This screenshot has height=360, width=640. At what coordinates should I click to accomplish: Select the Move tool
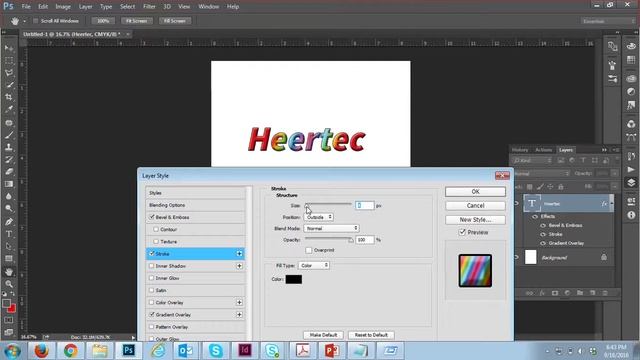point(9,49)
